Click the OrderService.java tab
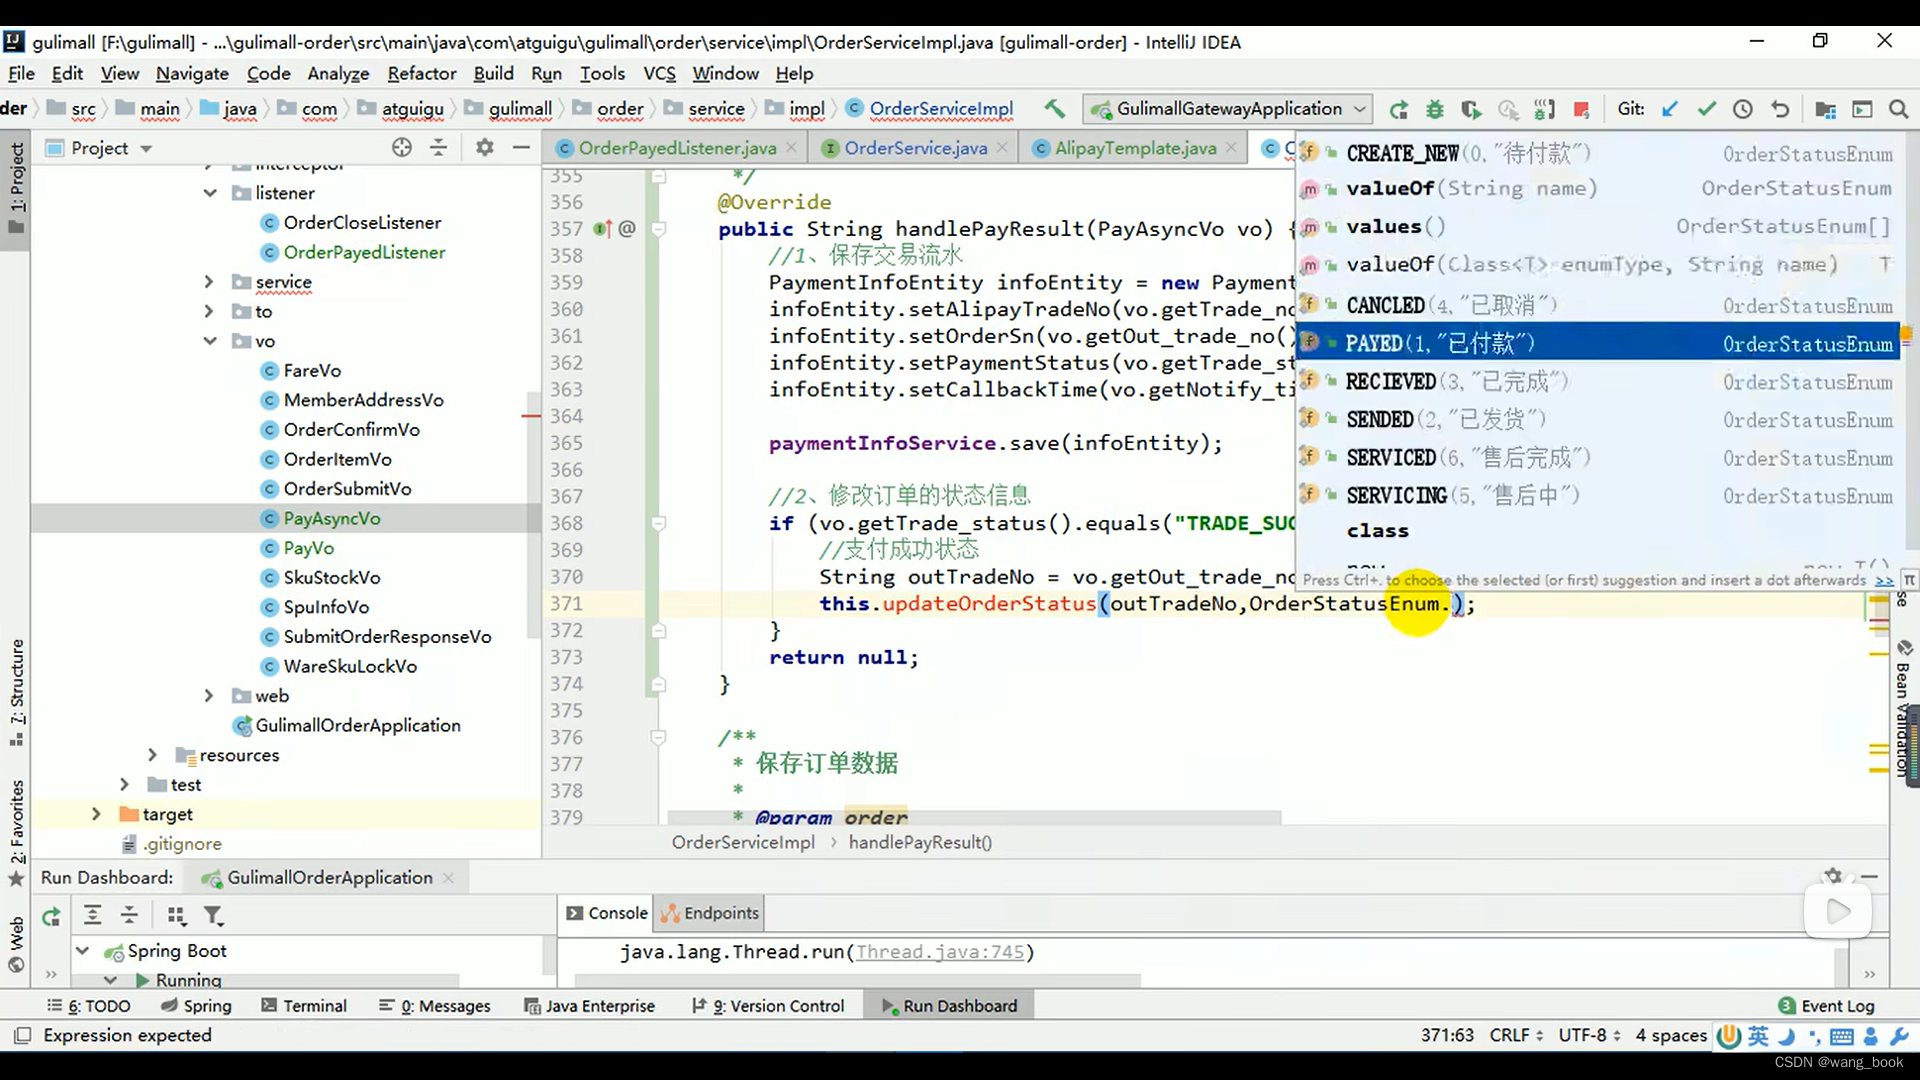The height and width of the screenshot is (1080, 1920). (x=916, y=148)
